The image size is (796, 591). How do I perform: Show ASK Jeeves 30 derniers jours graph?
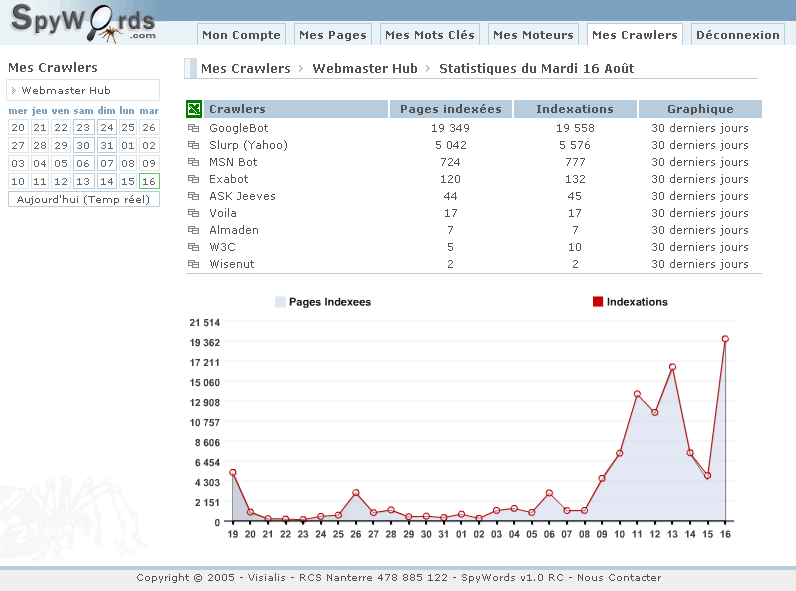click(700, 196)
